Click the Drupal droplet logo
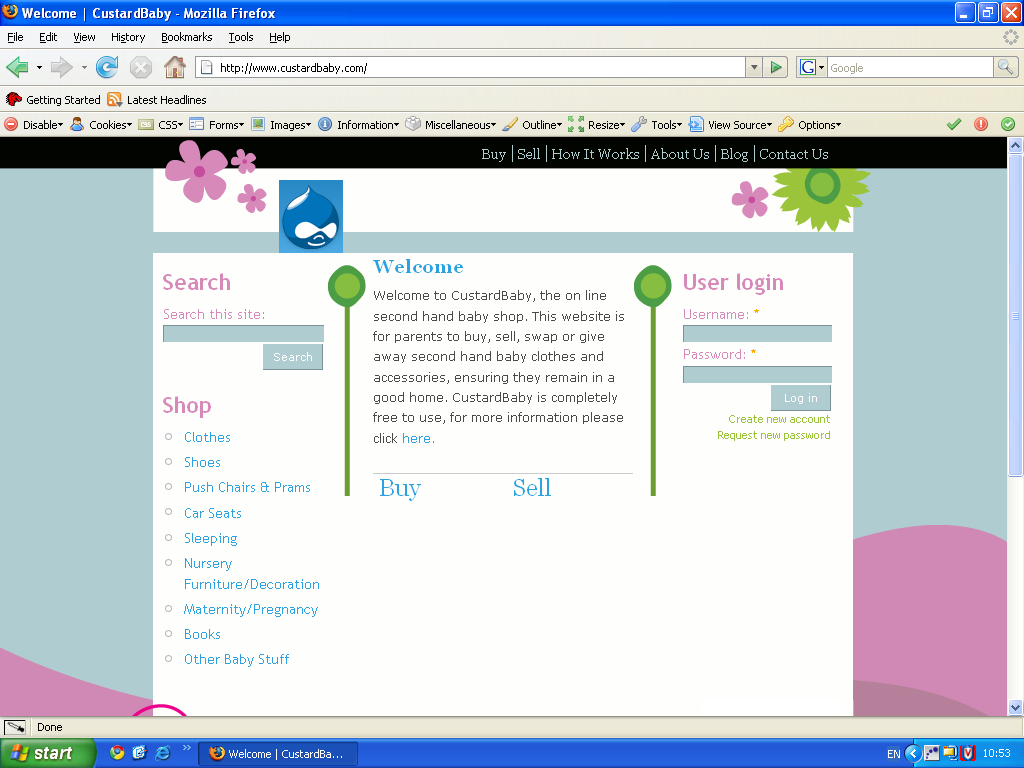 (311, 216)
